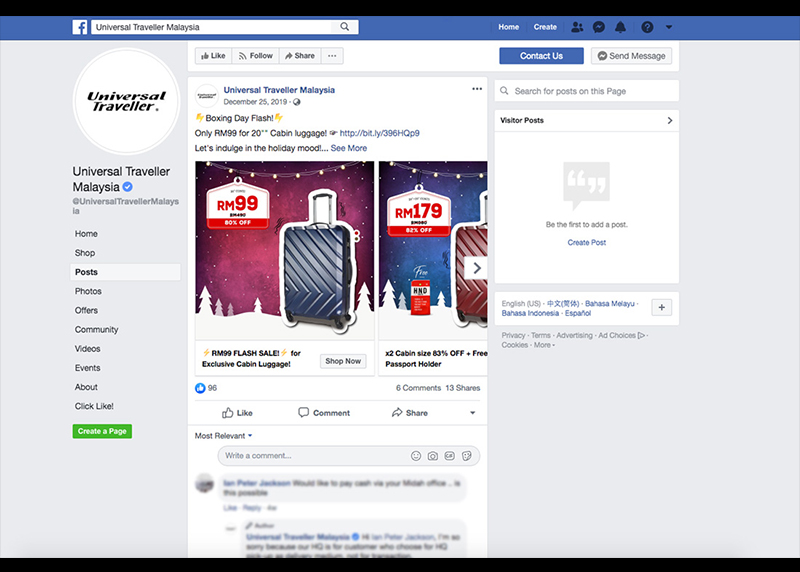
Task: Open Friend Requests icon in top bar
Action: coord(577,27)
